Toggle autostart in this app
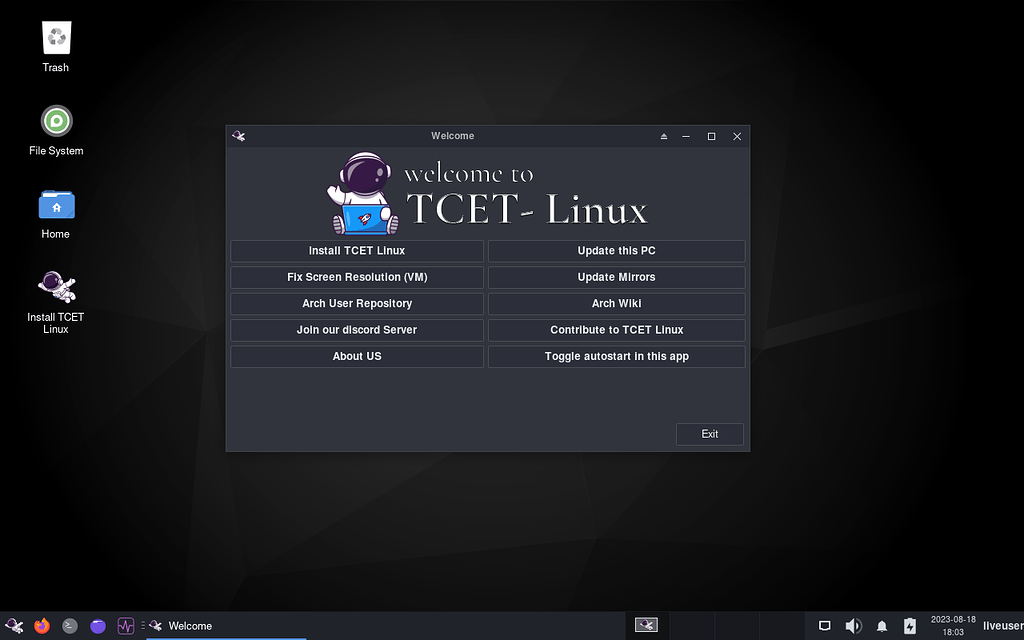Screen dimensions: 1024x640 [616, 356]
